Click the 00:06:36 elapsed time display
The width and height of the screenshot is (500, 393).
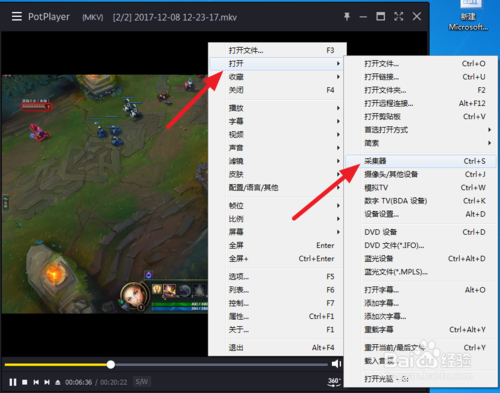[x=78, y=382]
